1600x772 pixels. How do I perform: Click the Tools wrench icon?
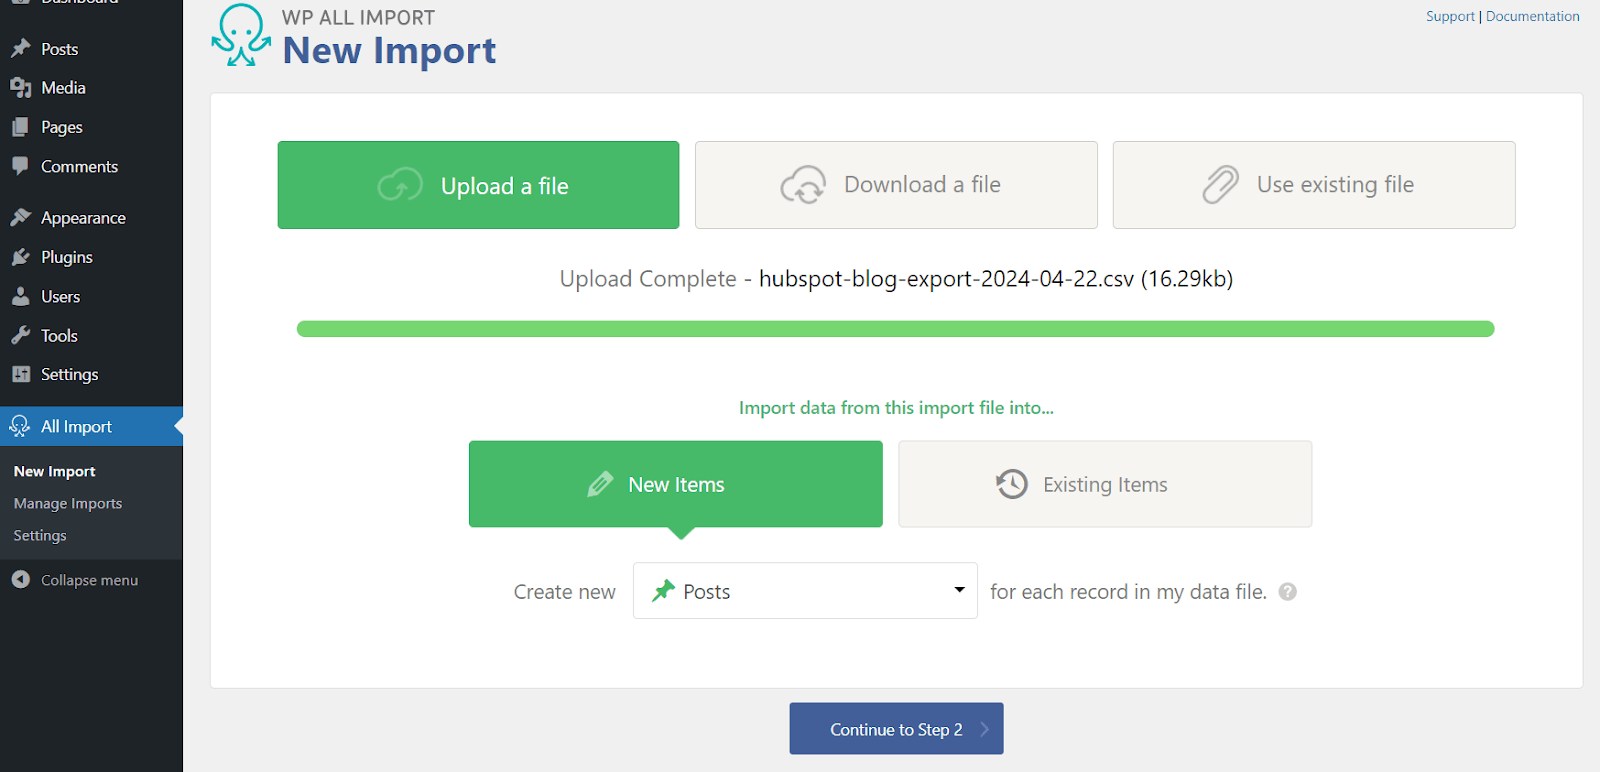pos(21,336)
